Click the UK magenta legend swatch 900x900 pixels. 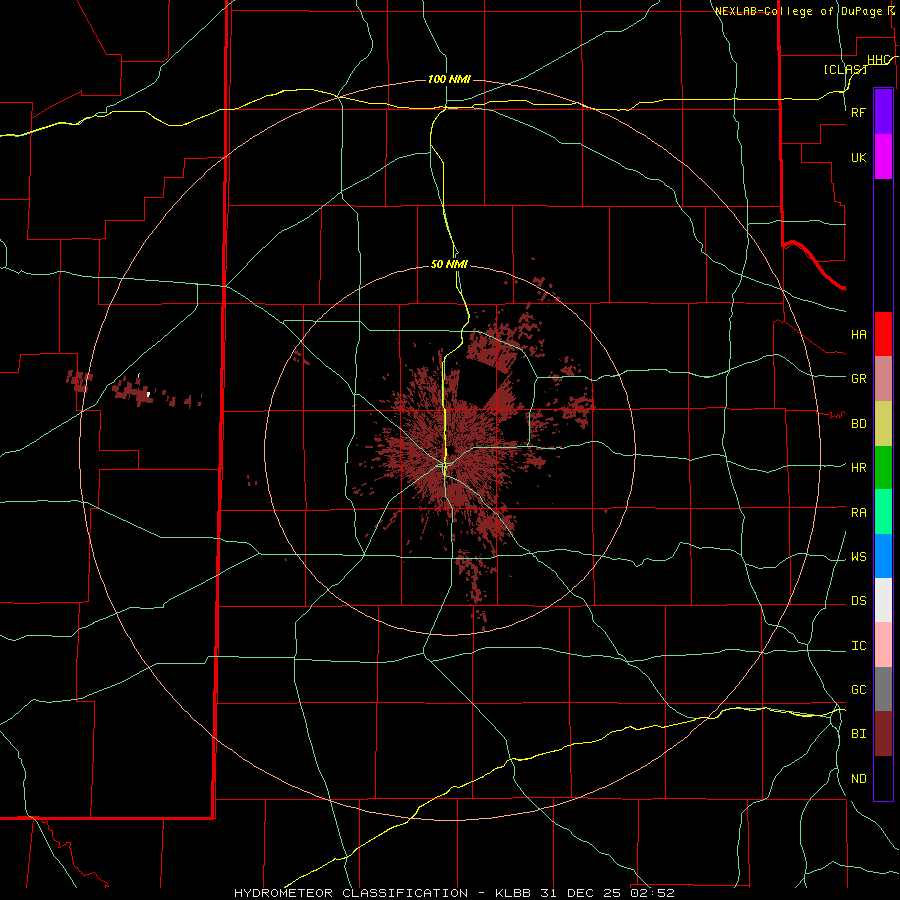[883, 157]
